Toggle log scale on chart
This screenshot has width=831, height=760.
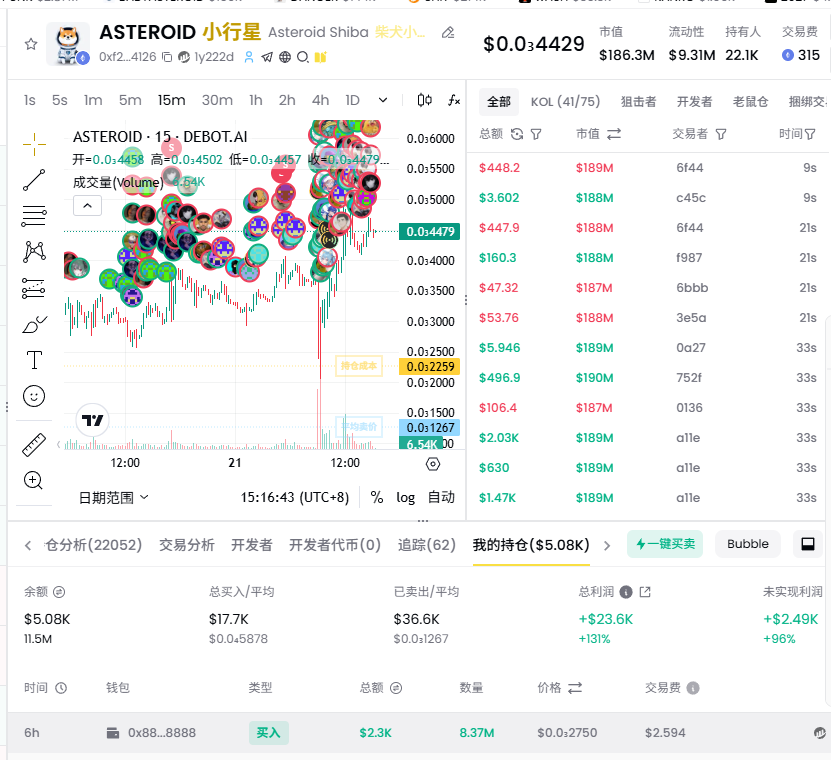coord(405,497)
